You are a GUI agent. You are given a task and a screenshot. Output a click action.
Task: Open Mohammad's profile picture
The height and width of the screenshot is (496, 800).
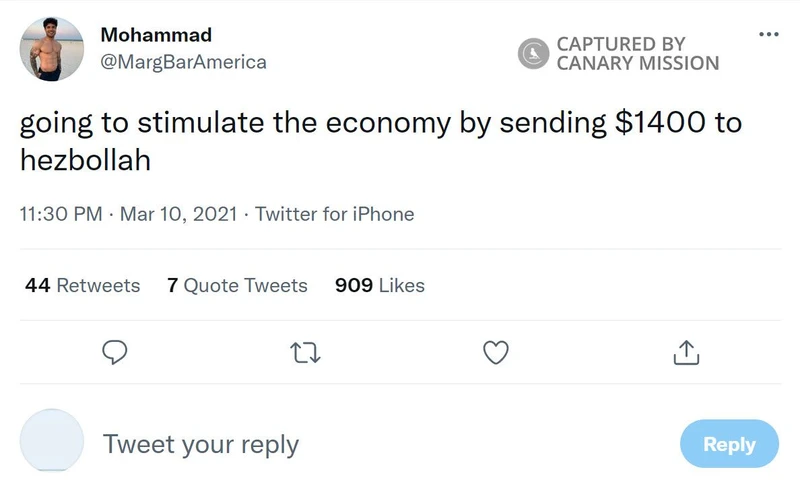tap(52, 48)
